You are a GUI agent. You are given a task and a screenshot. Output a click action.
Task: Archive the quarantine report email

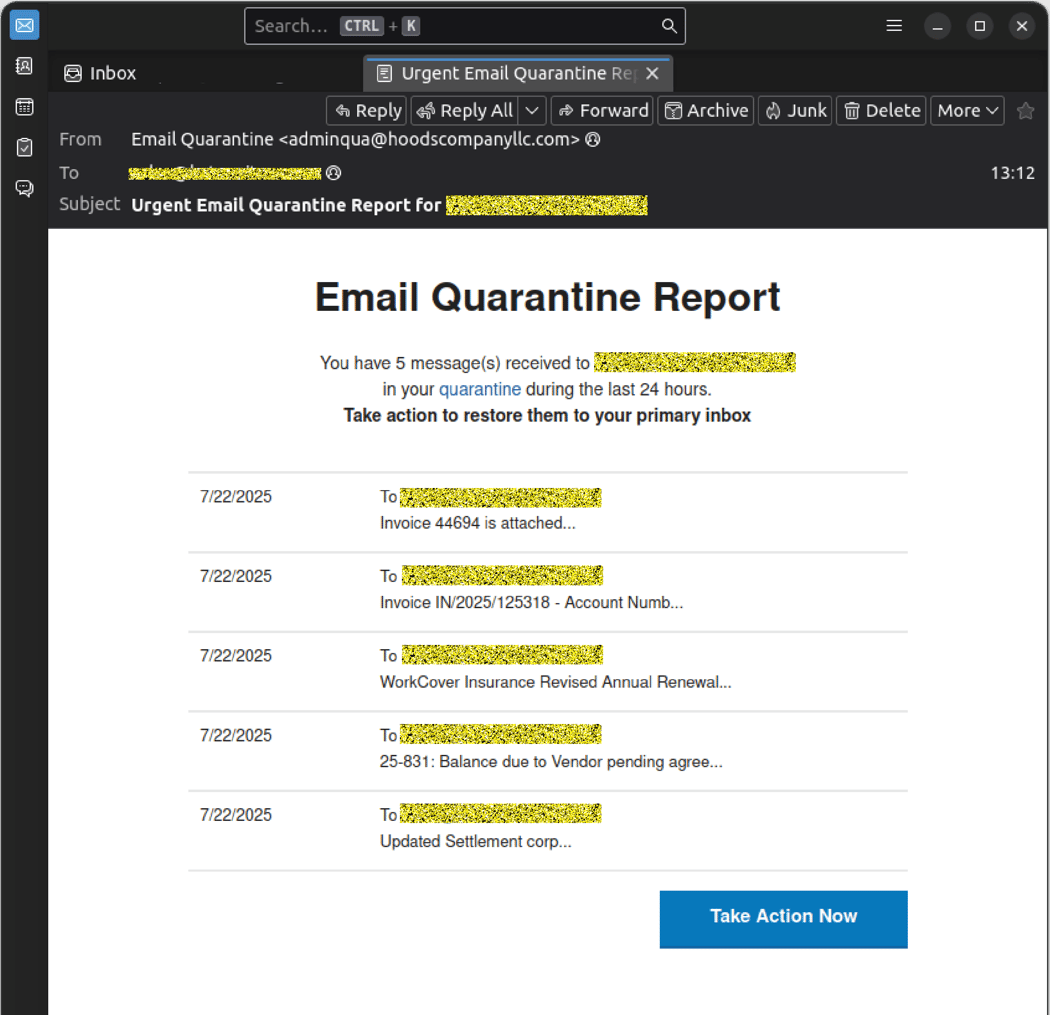coord(705,110)
